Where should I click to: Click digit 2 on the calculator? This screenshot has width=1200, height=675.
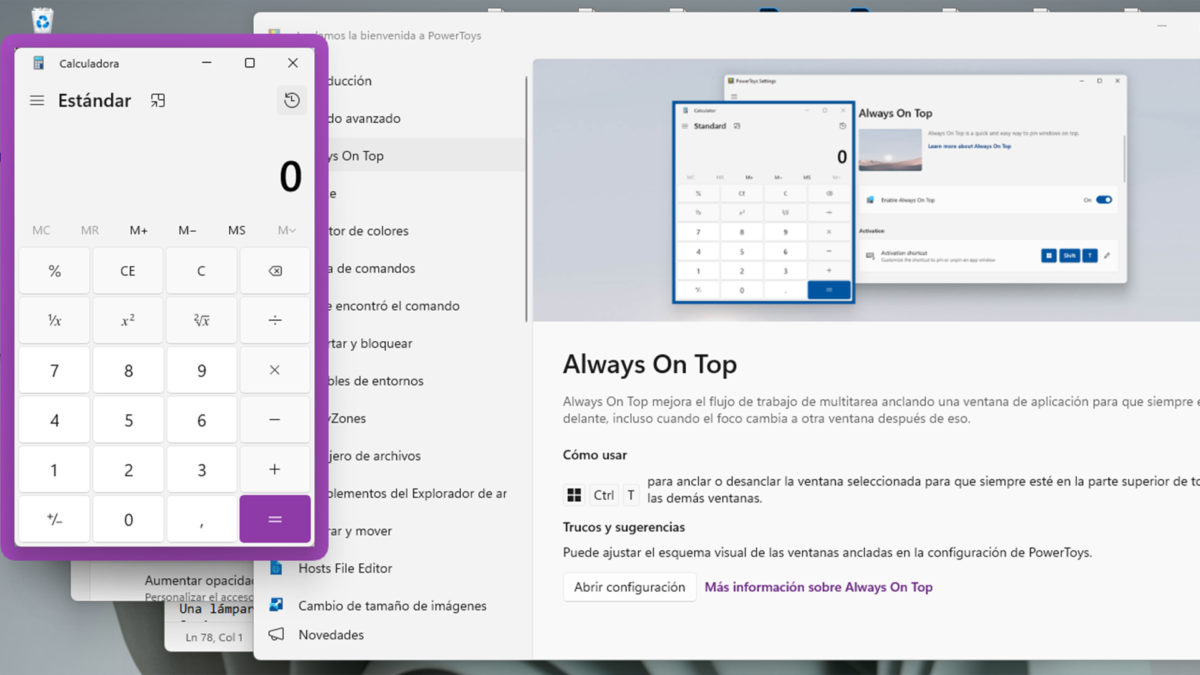click(128, 469)
